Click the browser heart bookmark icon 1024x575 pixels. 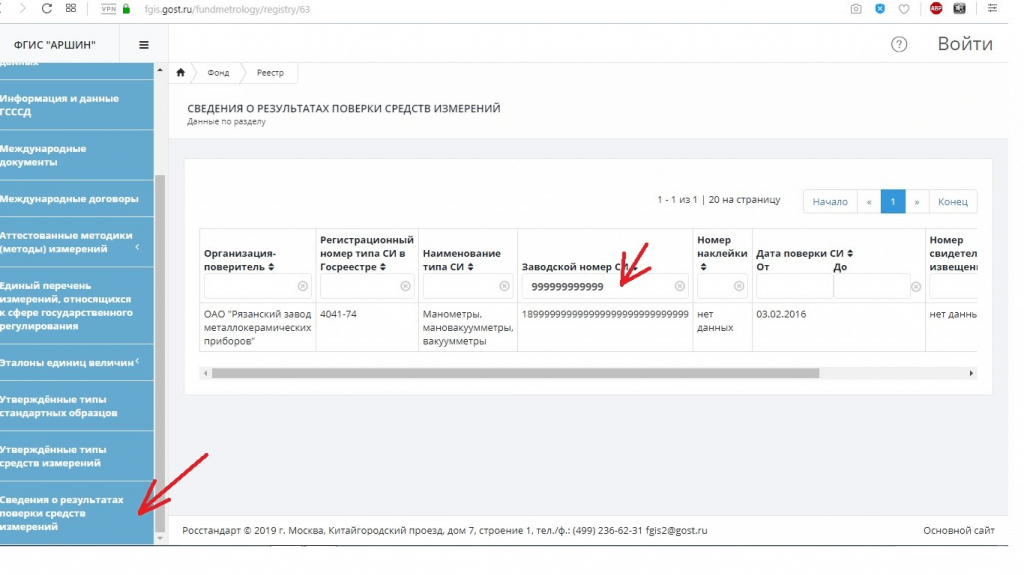pyautogui.click(x=904, y=8)
